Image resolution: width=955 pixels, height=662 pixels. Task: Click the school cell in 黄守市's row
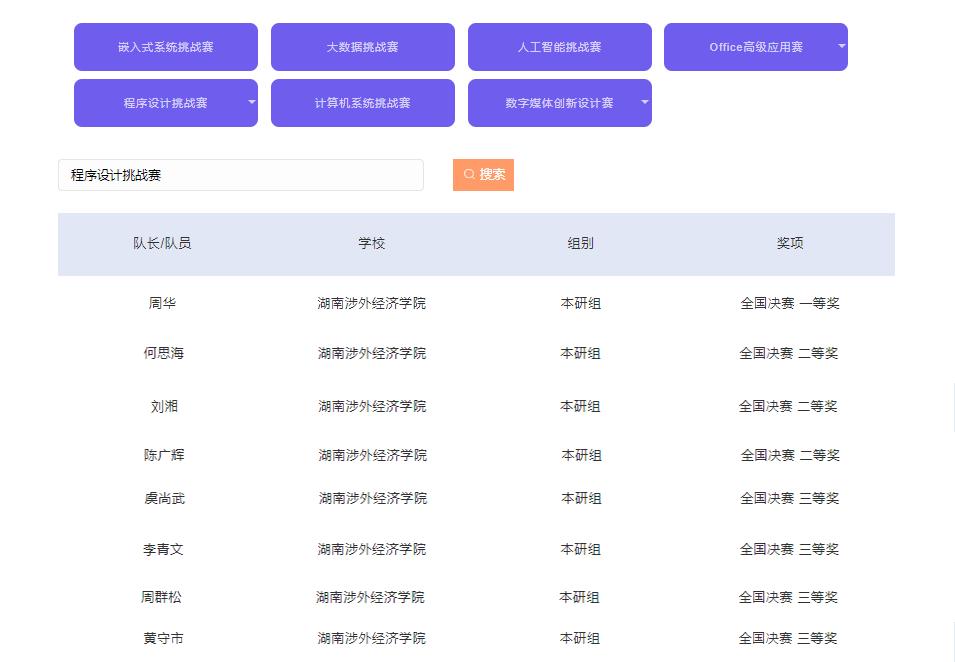tap(372, 638)
